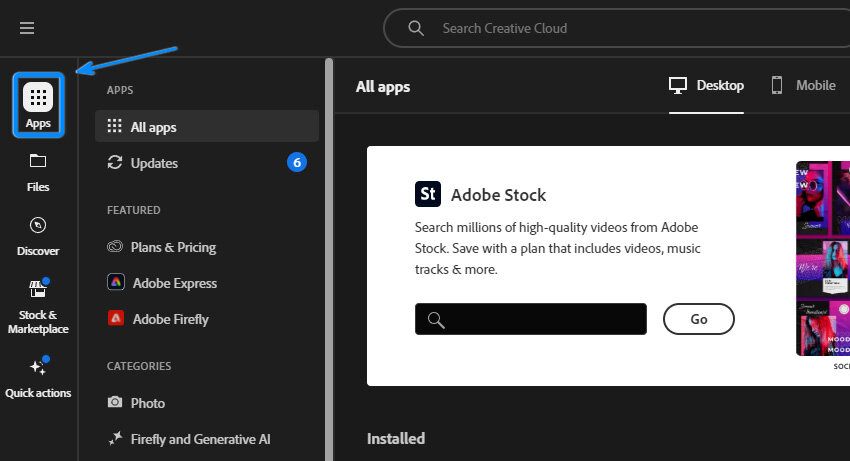Click the Search Creative Cloud field
This screenshot has height=461, width=850.
[x=616, y=28]
